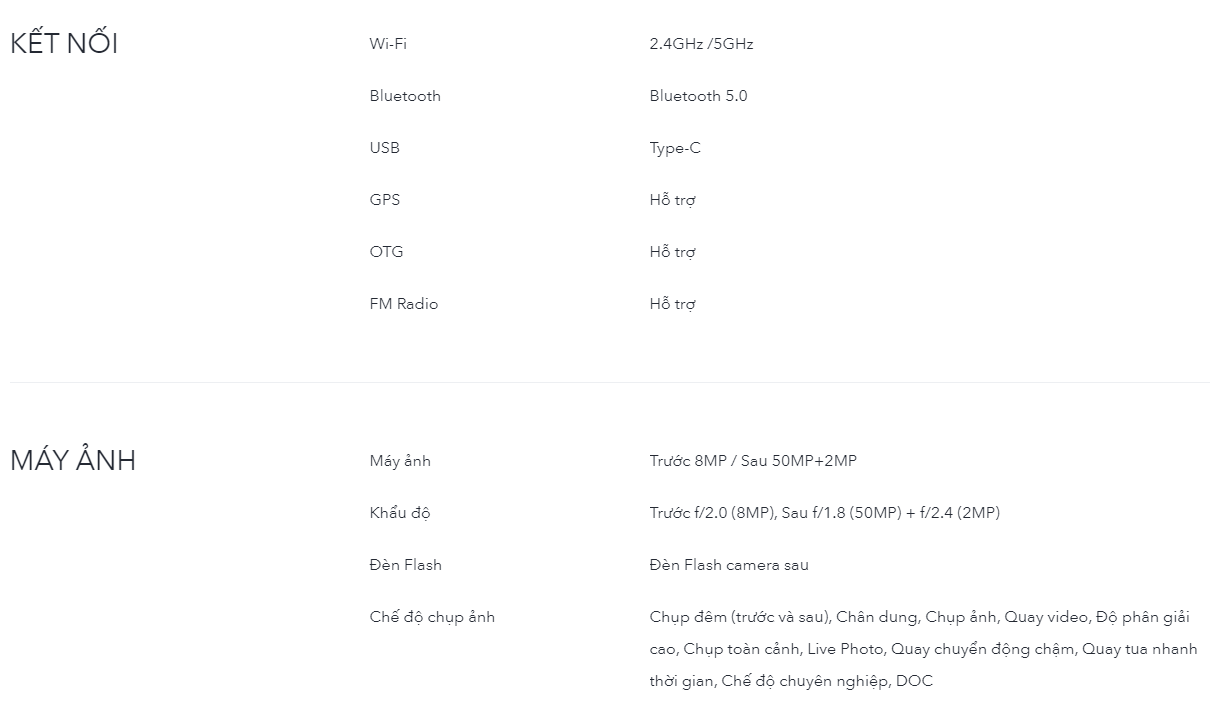Screen dimensions: 1216x706
Task: Click the Trước 8MP / Sau 50MP+2MP value
Action: click(x=753, y=461)
